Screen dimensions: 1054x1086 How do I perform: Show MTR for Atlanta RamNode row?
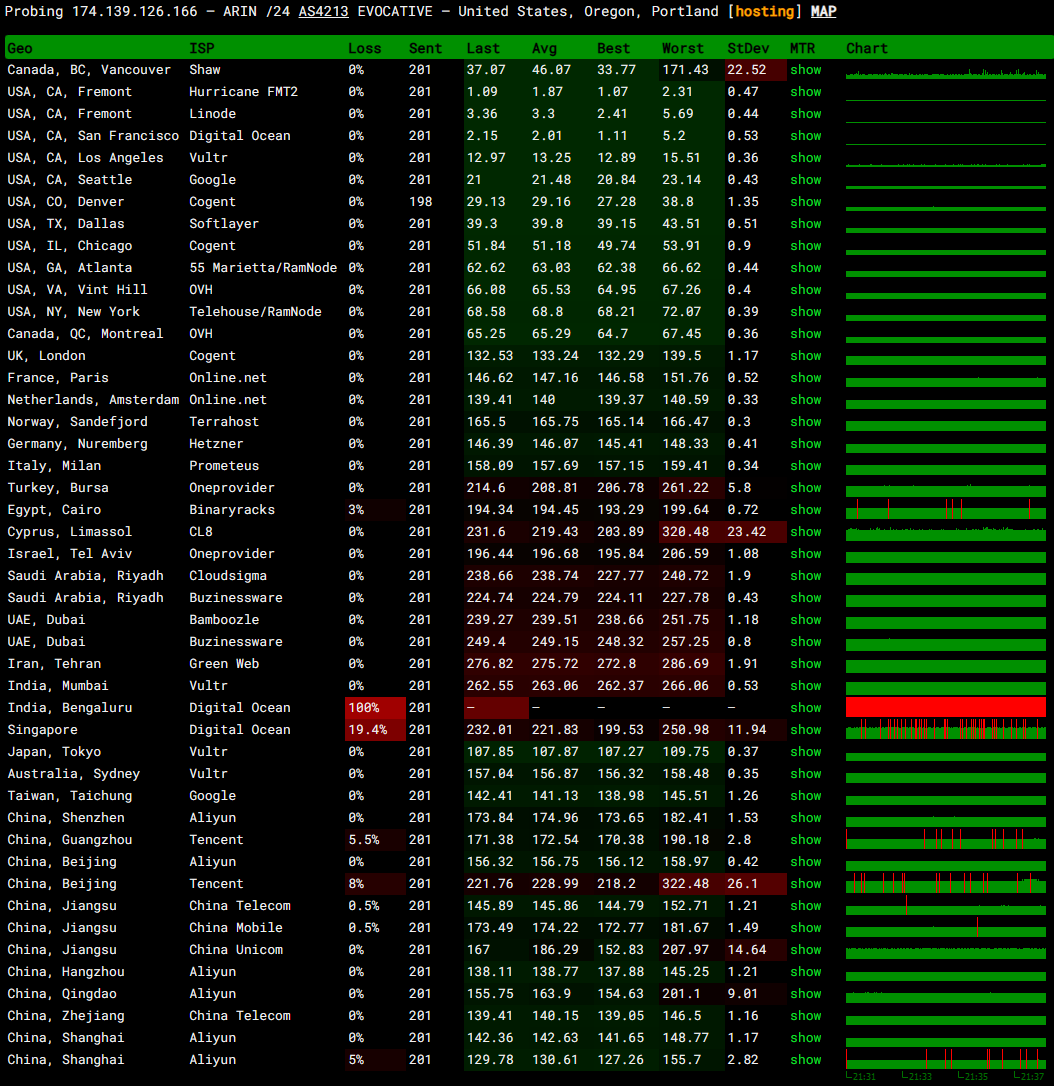(x=806, y=268)
